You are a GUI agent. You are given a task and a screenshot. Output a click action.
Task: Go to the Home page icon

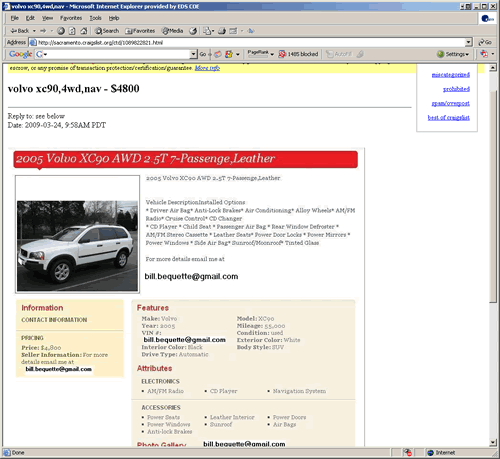click(x=83, y=31)
